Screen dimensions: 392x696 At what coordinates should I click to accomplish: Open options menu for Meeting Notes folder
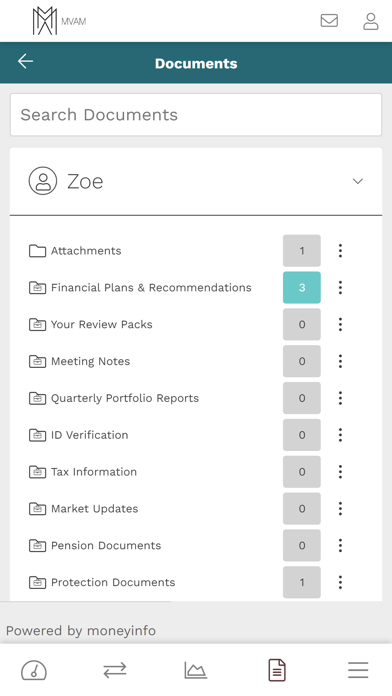tap(341, 361)
